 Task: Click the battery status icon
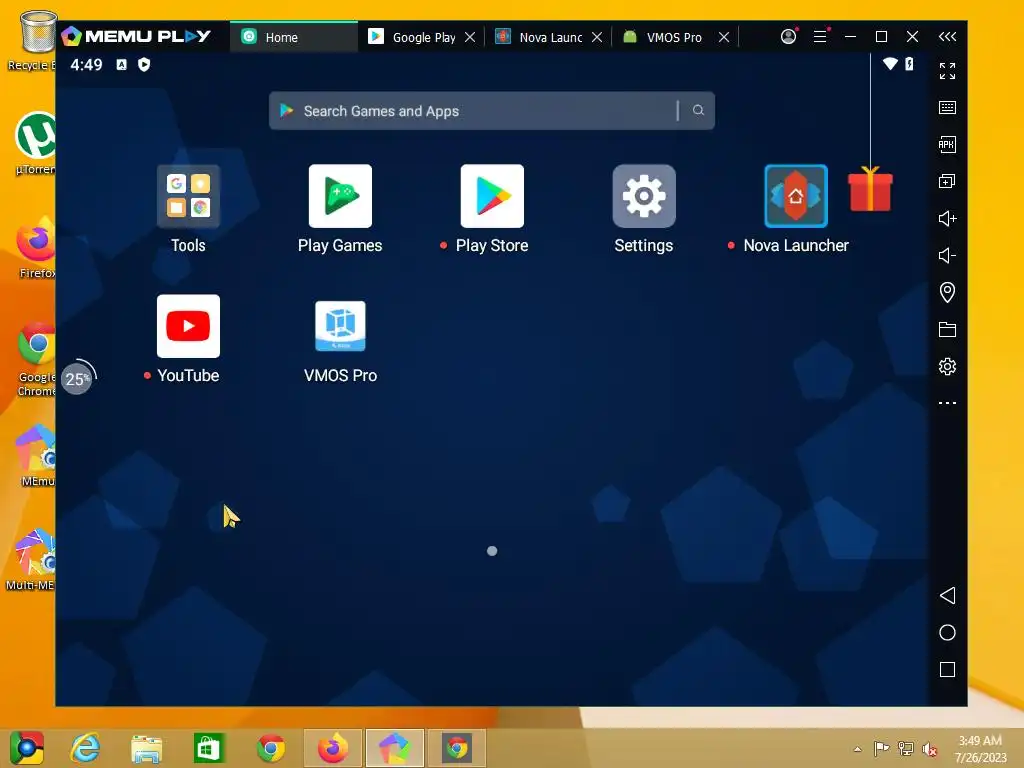click(909, 64)
